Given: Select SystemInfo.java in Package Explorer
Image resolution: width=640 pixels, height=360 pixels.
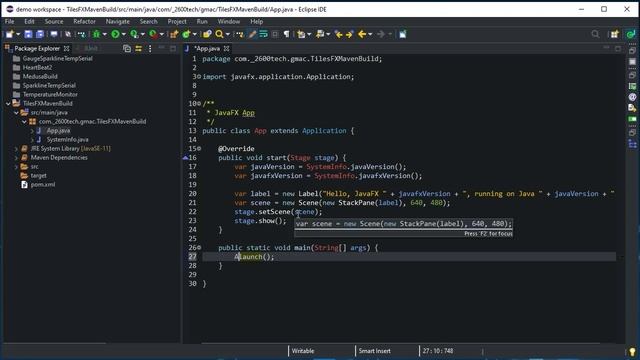Looking at the screenshot, I should tap(67, 140).
